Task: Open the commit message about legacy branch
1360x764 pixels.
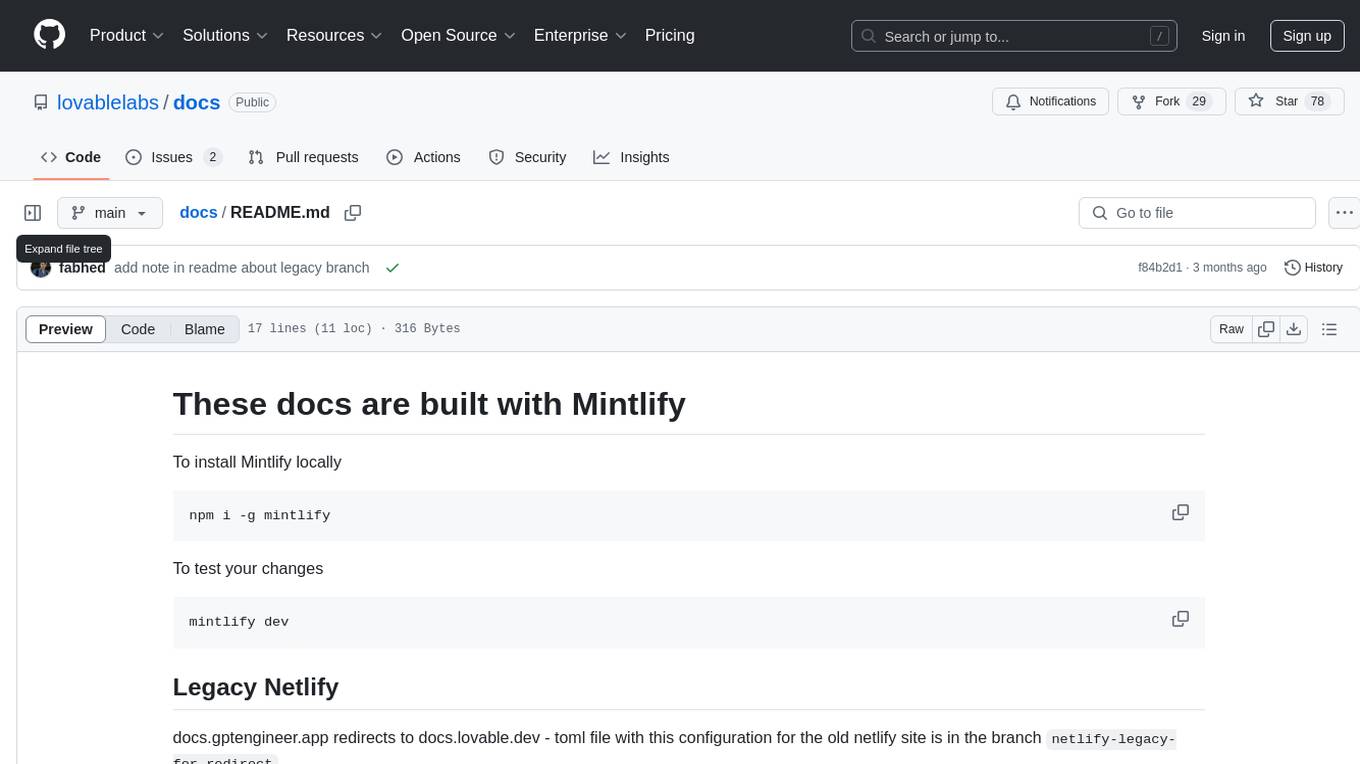Action: [242, 268]
